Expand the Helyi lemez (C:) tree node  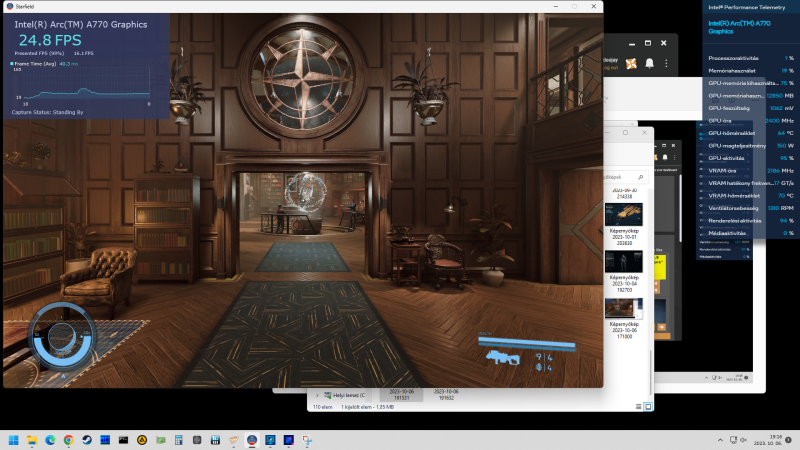[317, 395]
